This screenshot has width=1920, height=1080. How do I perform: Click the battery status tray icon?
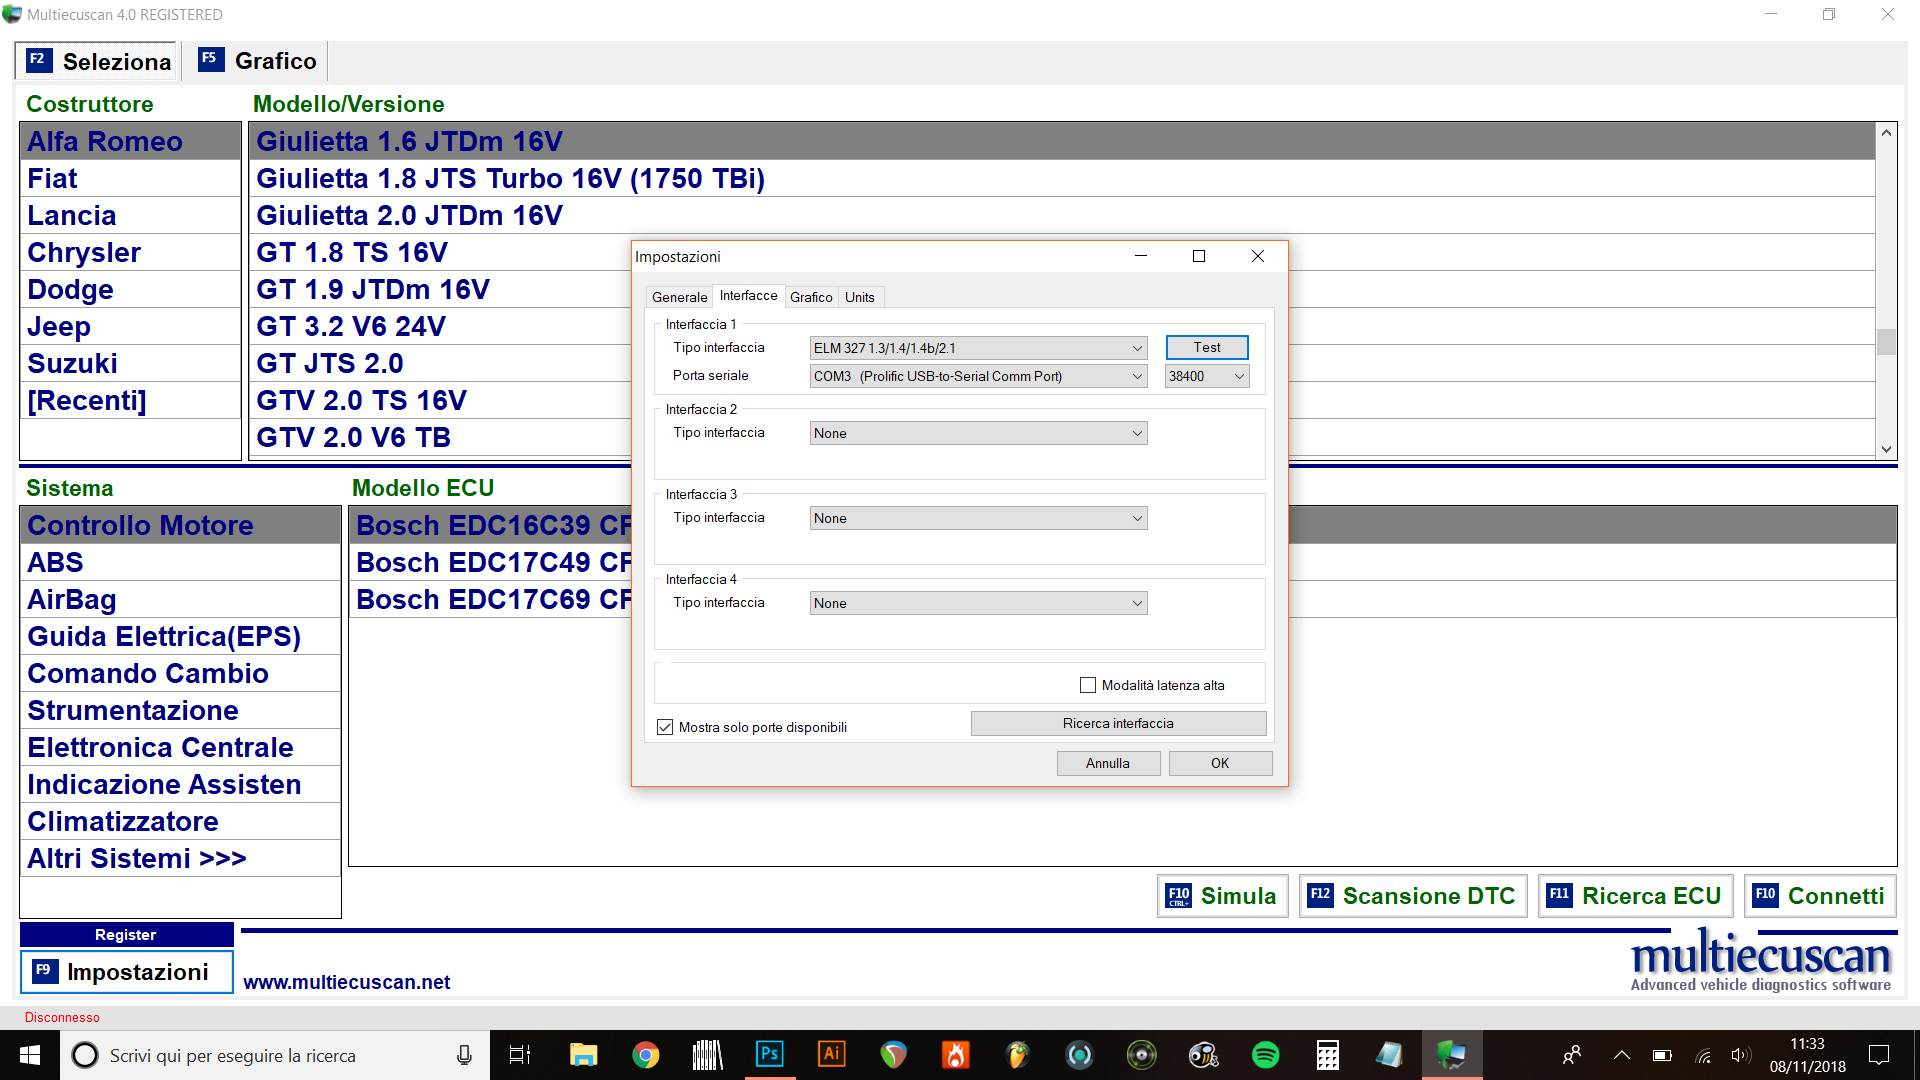click(1662, 1055)
